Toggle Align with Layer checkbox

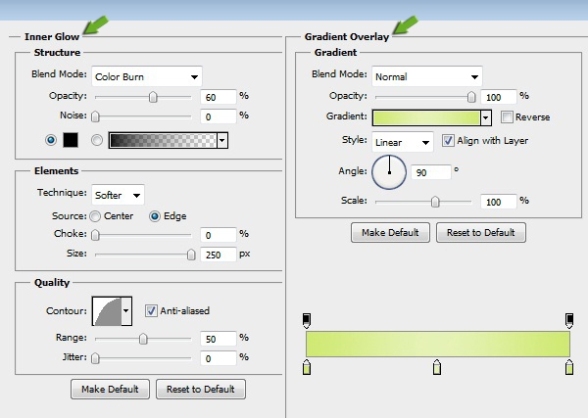(x=448, y=141)
